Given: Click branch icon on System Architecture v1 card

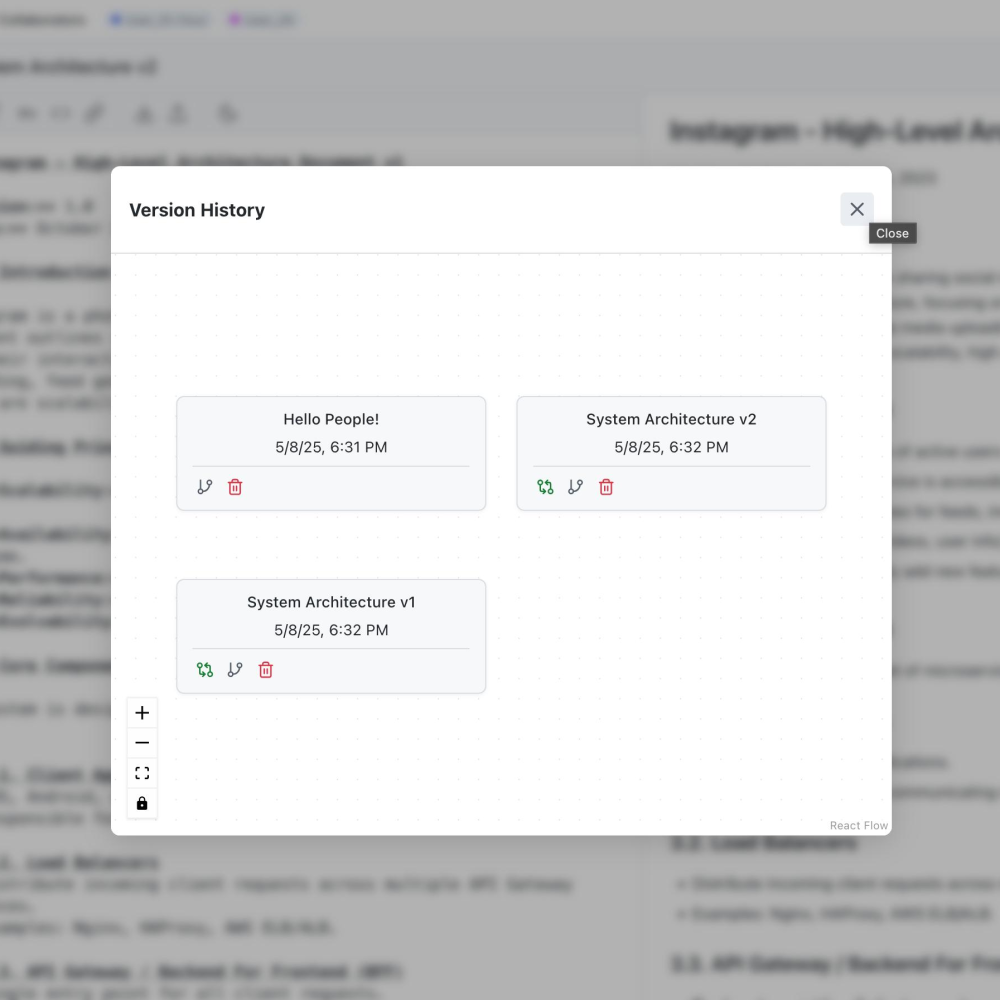Looking at the screenshot, I should [235, 670].
